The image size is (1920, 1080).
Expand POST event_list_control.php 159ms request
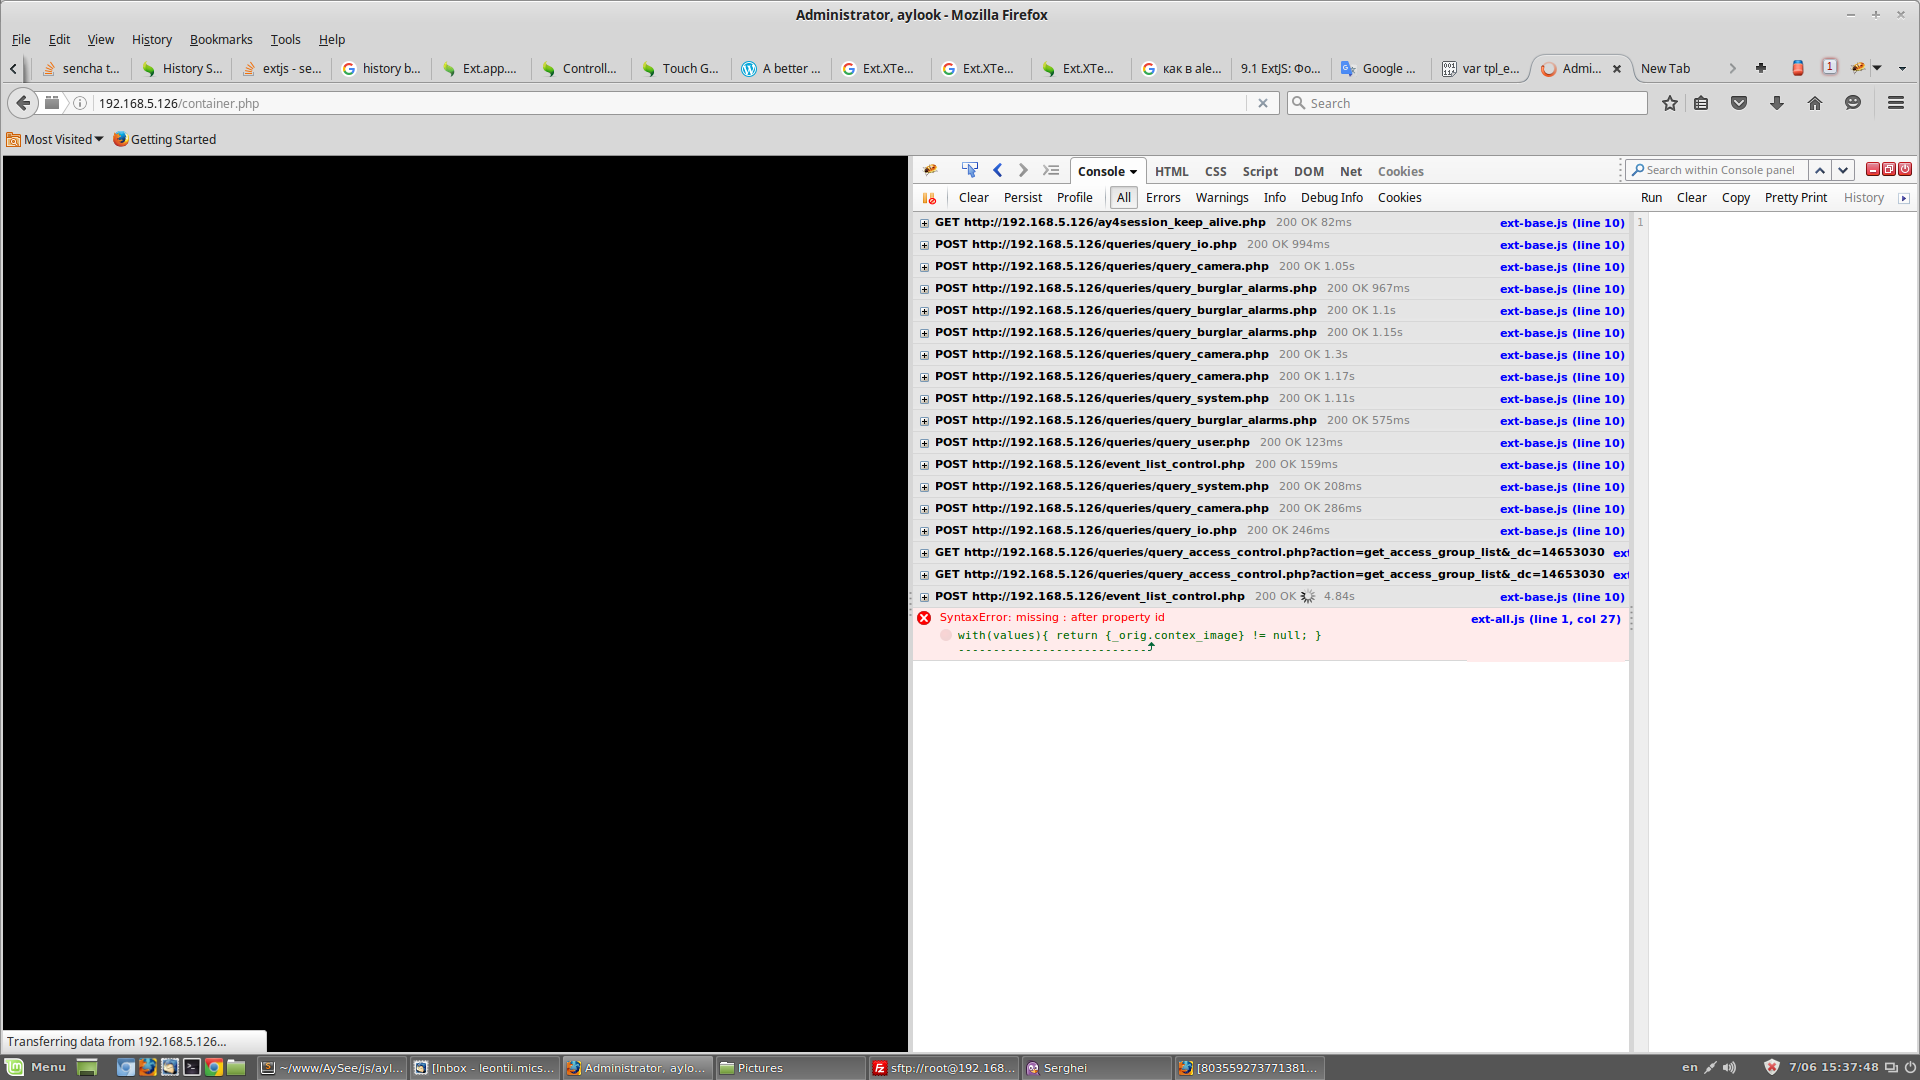coord(925,465)
